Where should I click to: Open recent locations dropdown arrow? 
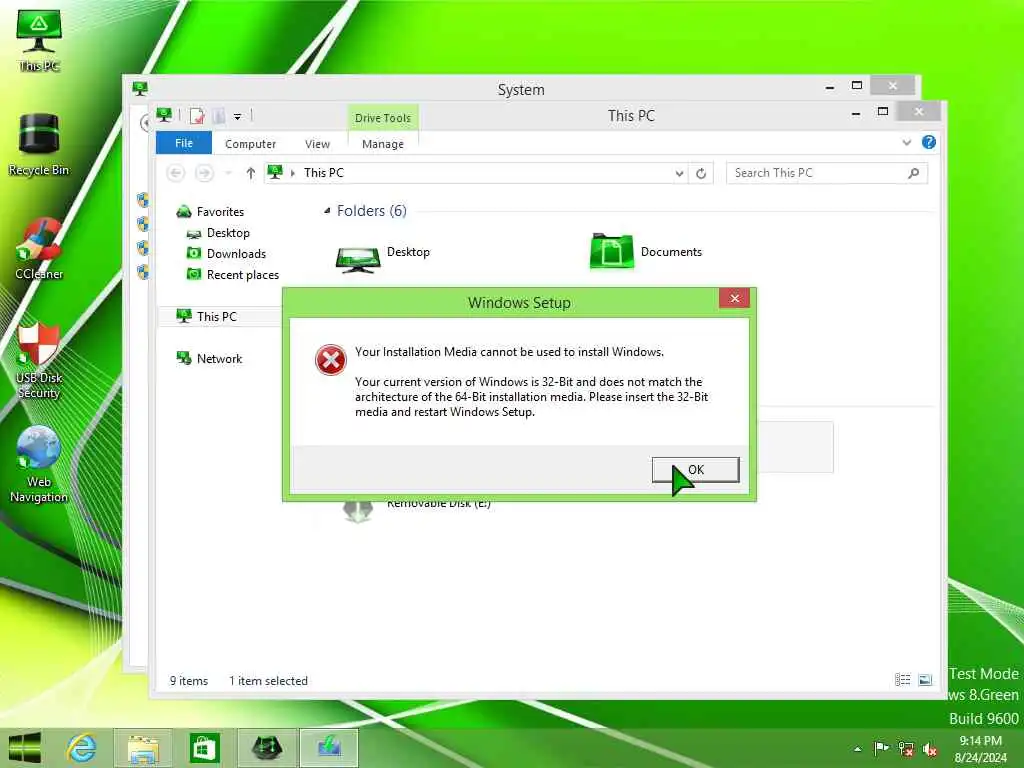[228, 173]
